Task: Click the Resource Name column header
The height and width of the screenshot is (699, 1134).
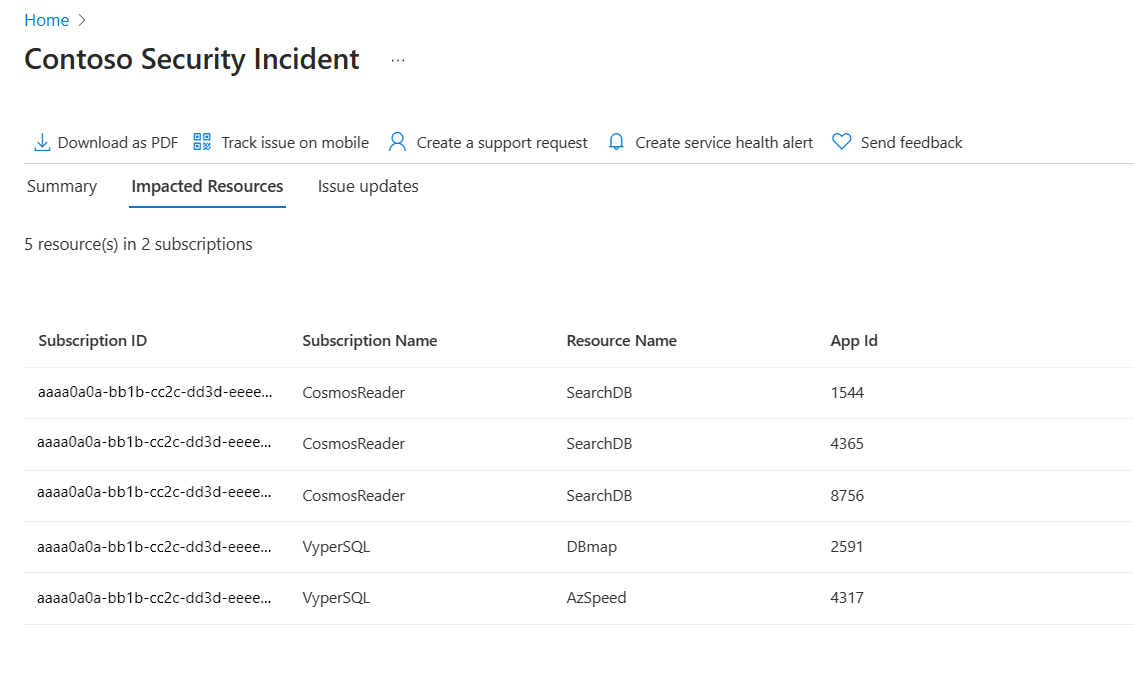Action: coord(621,341)
